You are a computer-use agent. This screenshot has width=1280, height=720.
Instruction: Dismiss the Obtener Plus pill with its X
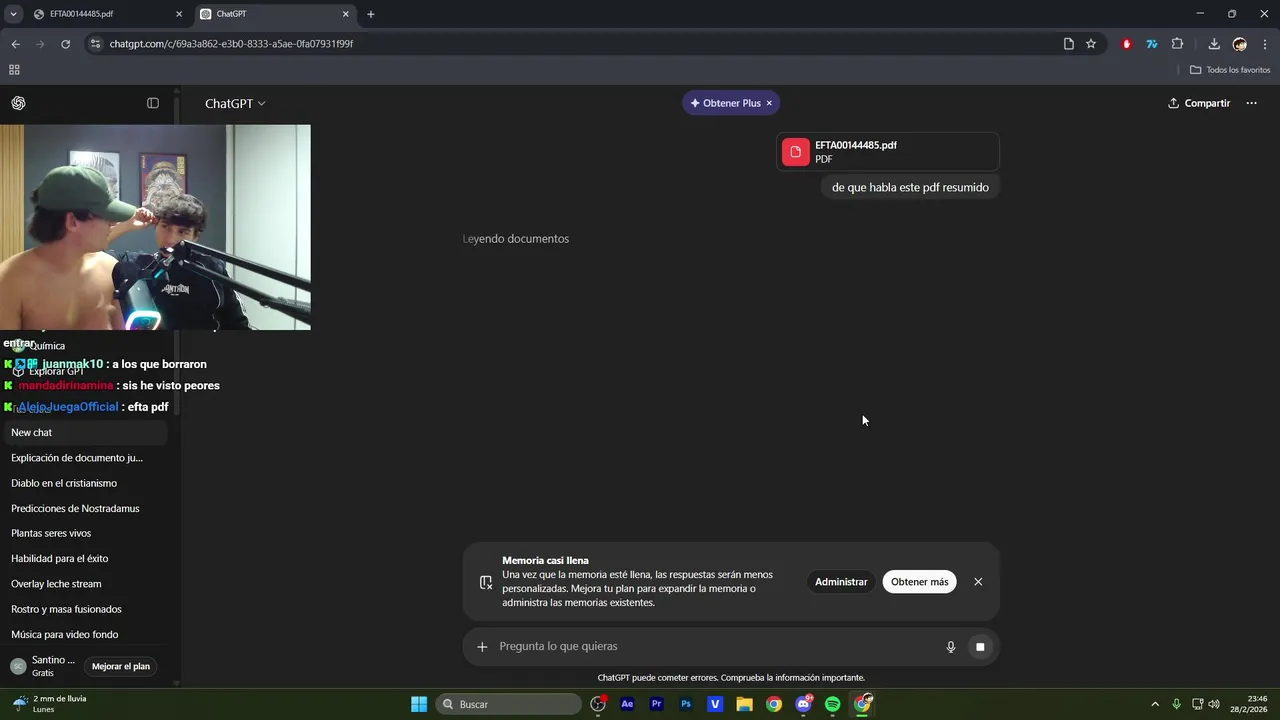tap(769, 103)
